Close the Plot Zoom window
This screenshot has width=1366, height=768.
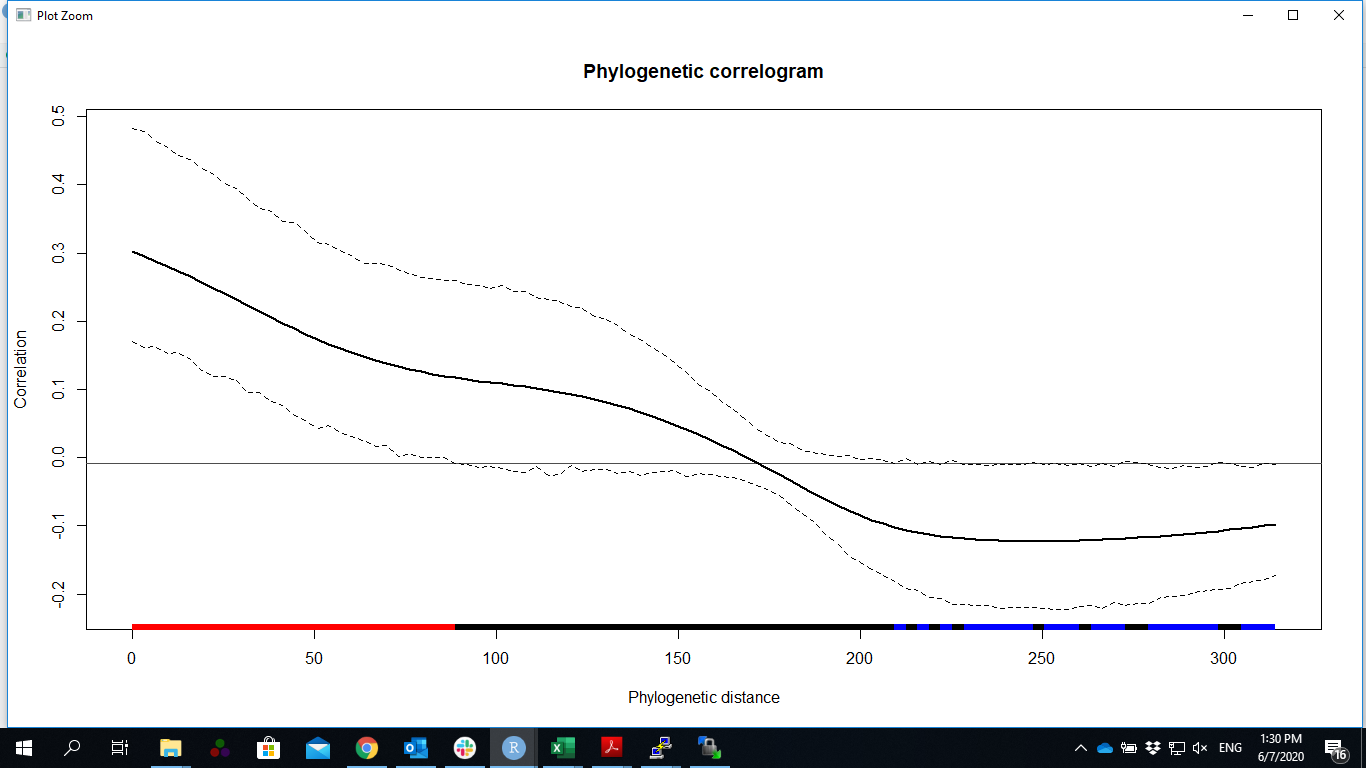coord(1339,15)
